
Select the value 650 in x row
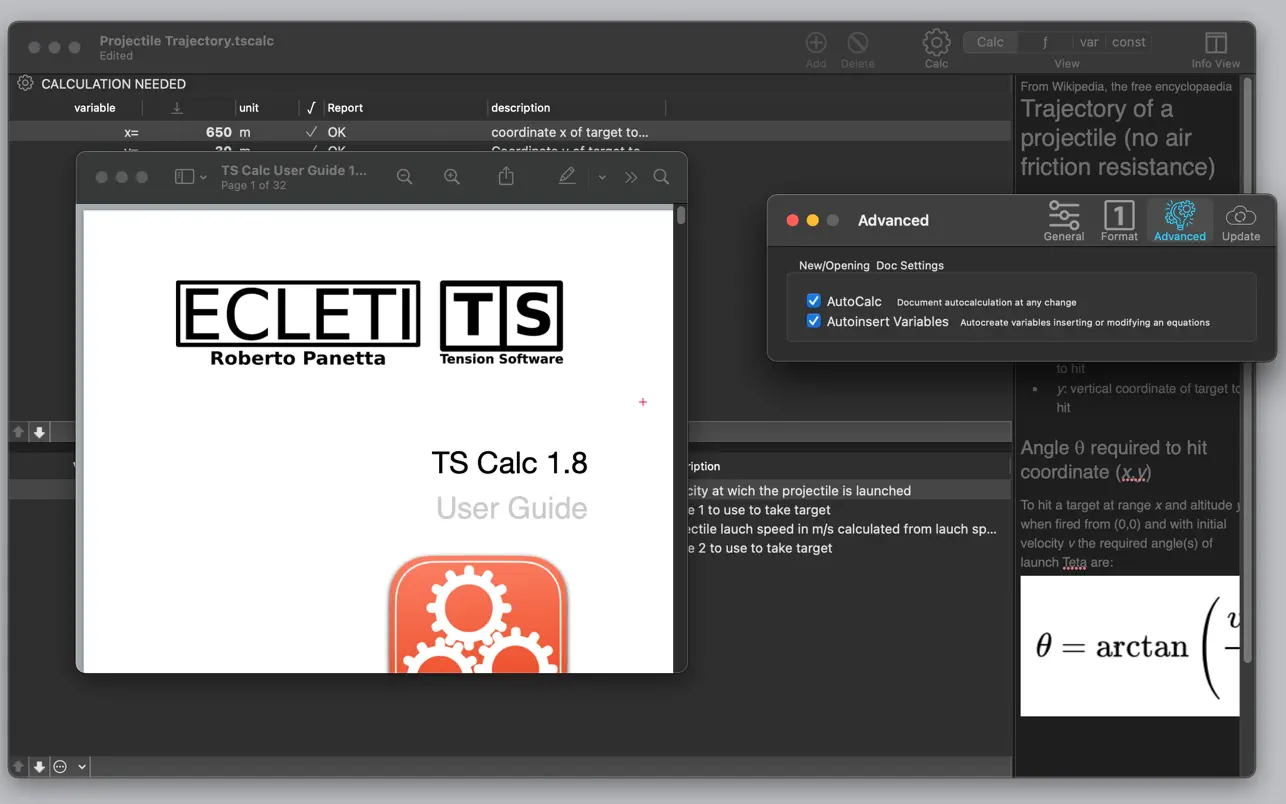pyautogui.click(x=219, y=132)
